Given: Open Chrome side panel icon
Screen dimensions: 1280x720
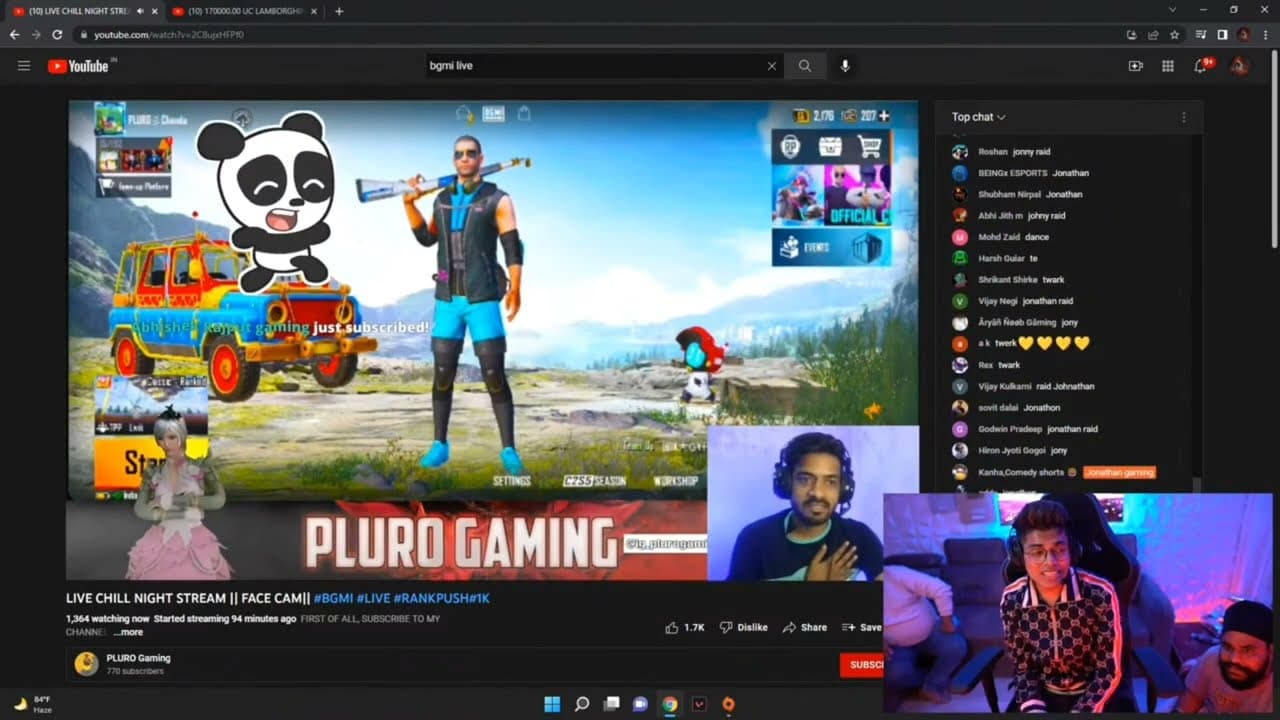Looking at the screenshot, I should [1222, 35].
